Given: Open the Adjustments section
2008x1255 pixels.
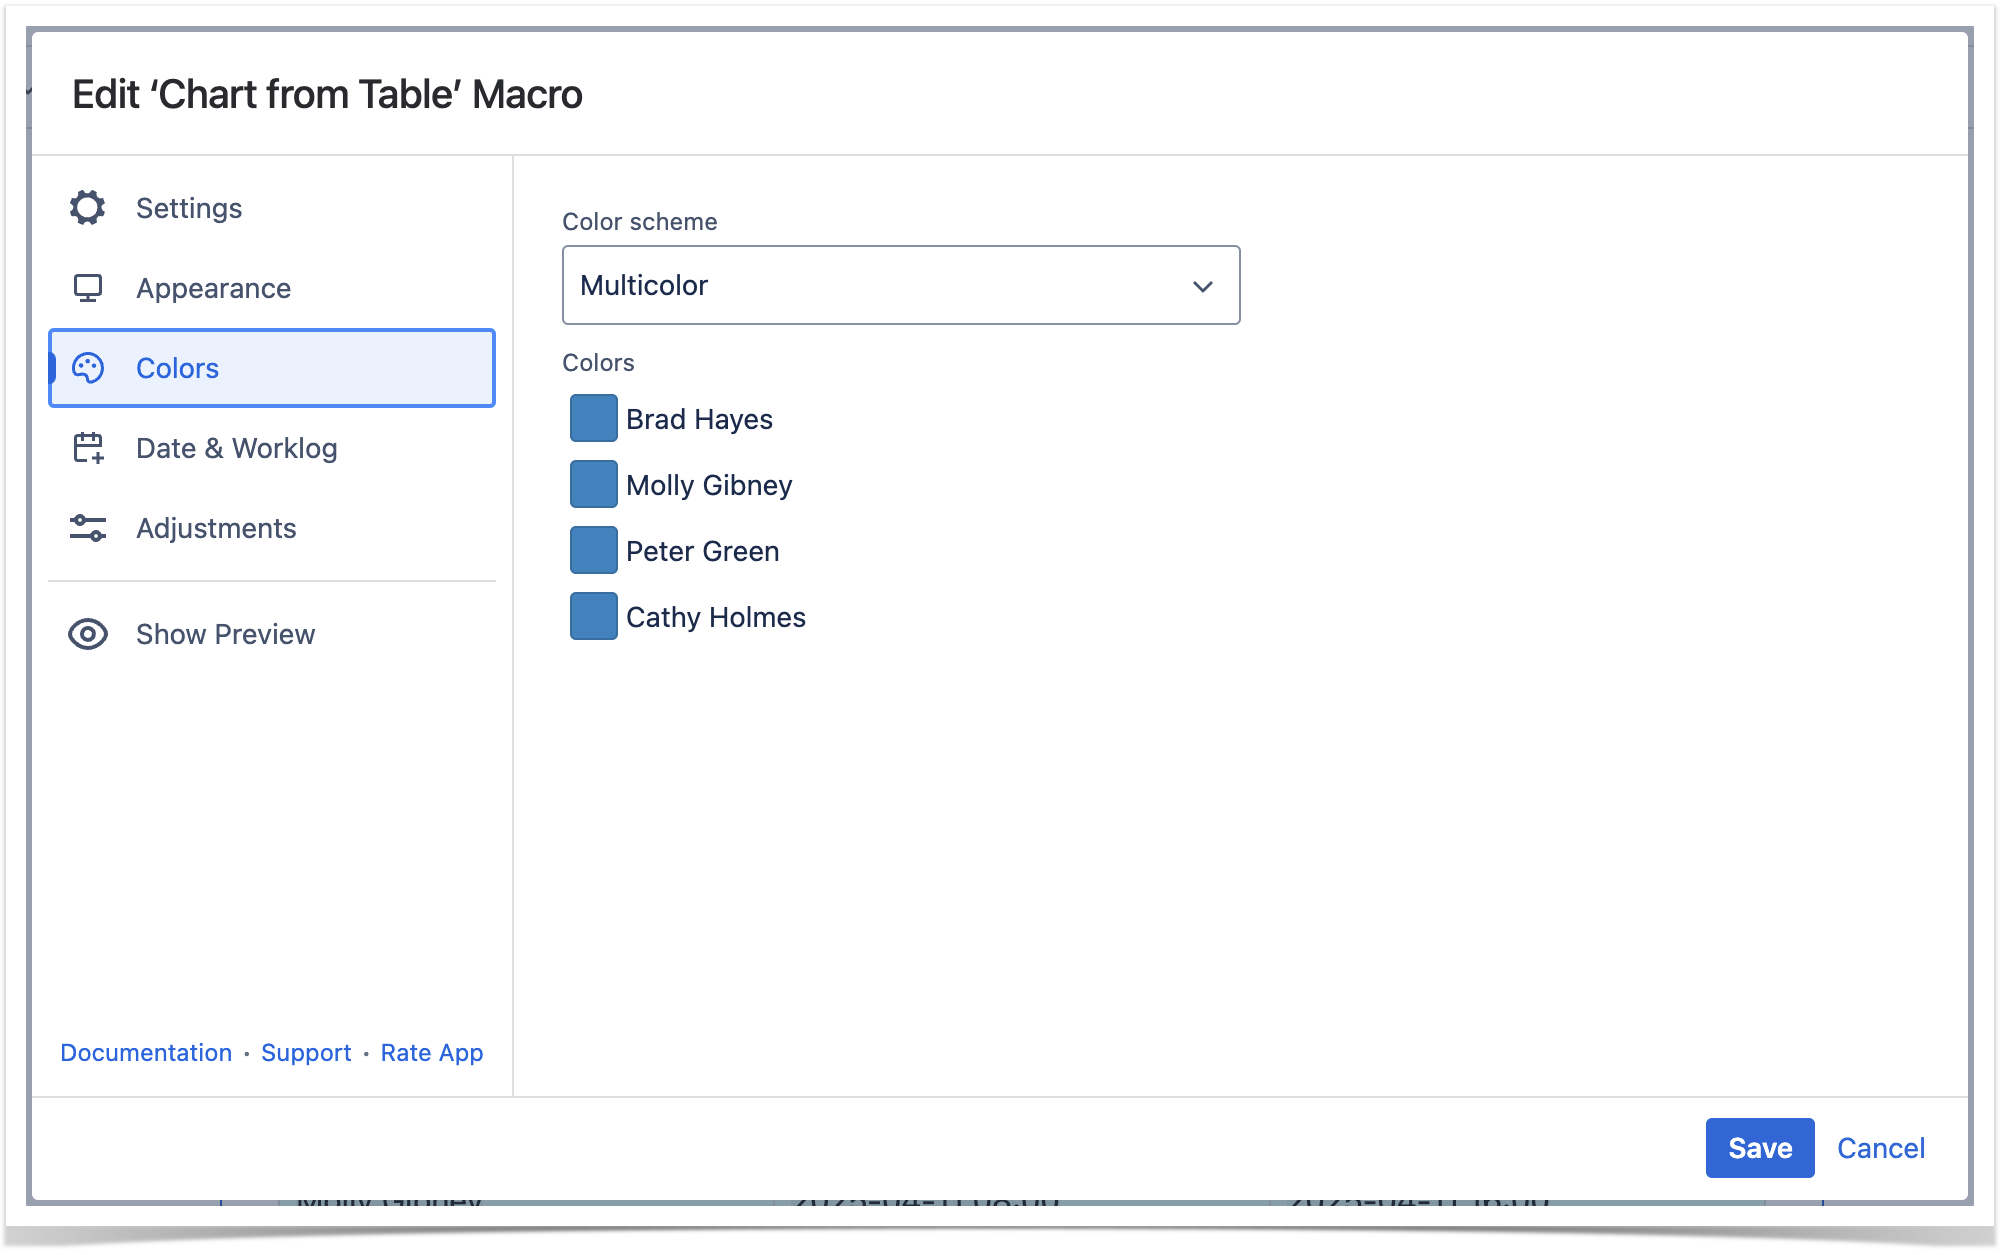Looking at the screenshot, I should 216,528.
